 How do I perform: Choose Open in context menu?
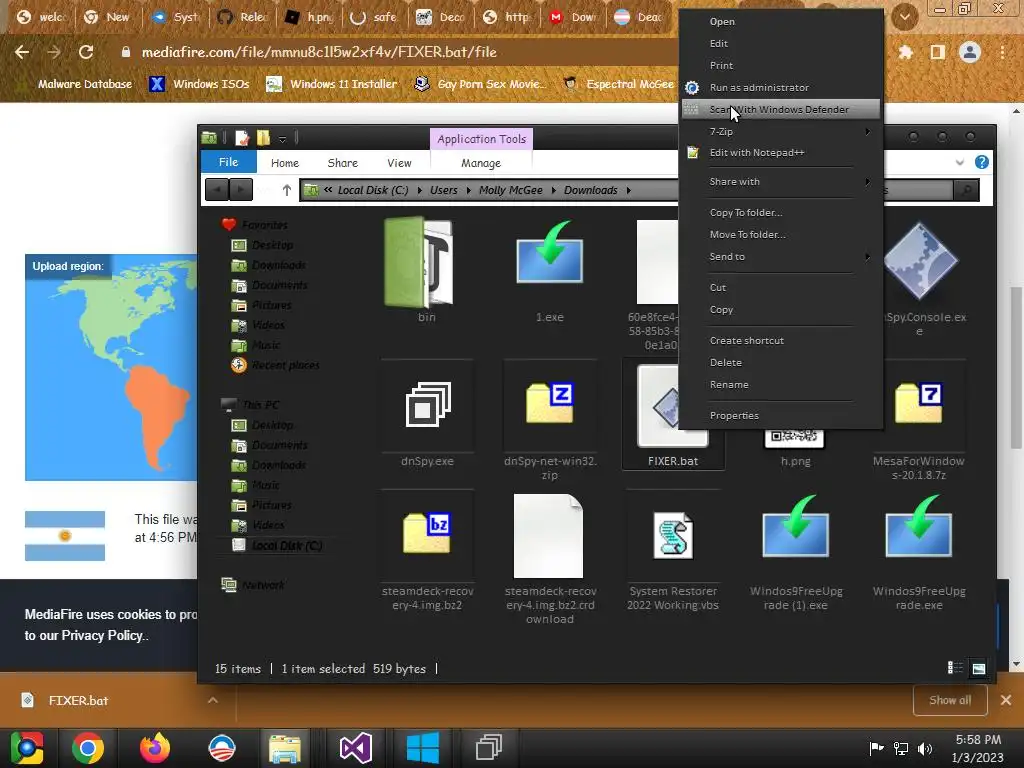[x=780, y=22]
